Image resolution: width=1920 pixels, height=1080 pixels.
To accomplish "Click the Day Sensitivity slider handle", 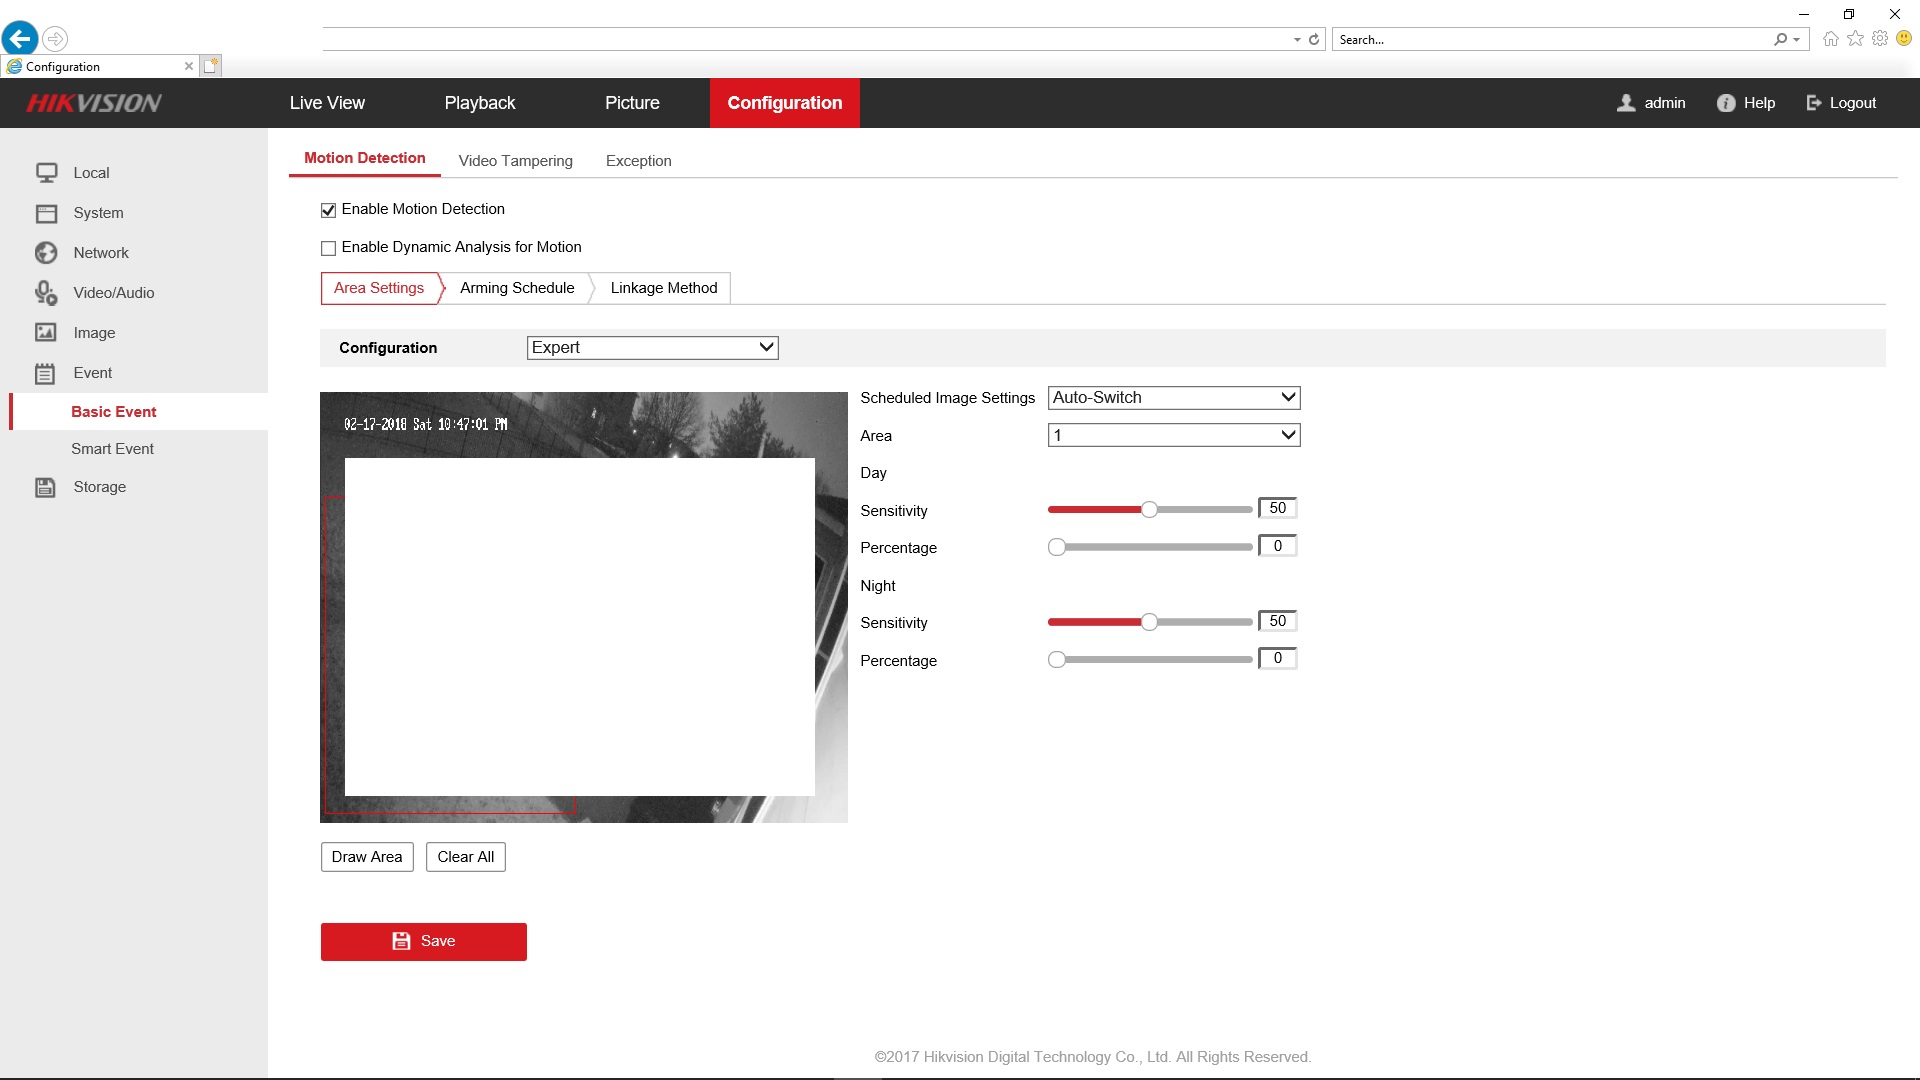I will [1149, 510].
